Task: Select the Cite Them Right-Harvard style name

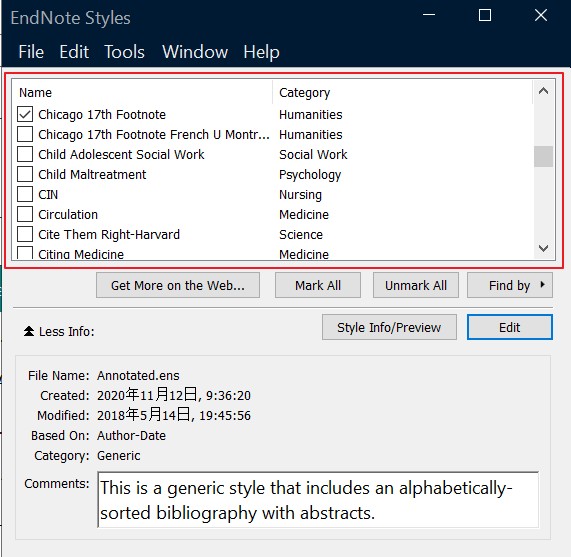Action: pyautogui.click(x=109, y=235)
